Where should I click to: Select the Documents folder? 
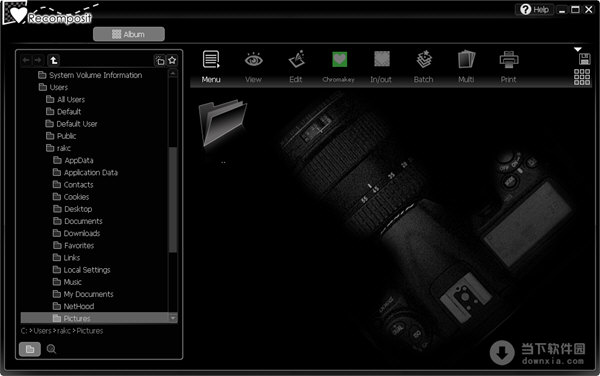click(x=78, y=221)
